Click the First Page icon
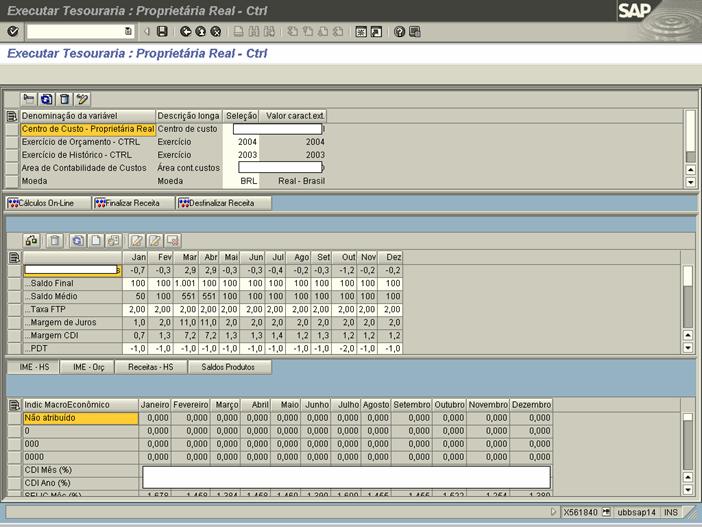The image size is (702, 527). (x=292, y=31)
